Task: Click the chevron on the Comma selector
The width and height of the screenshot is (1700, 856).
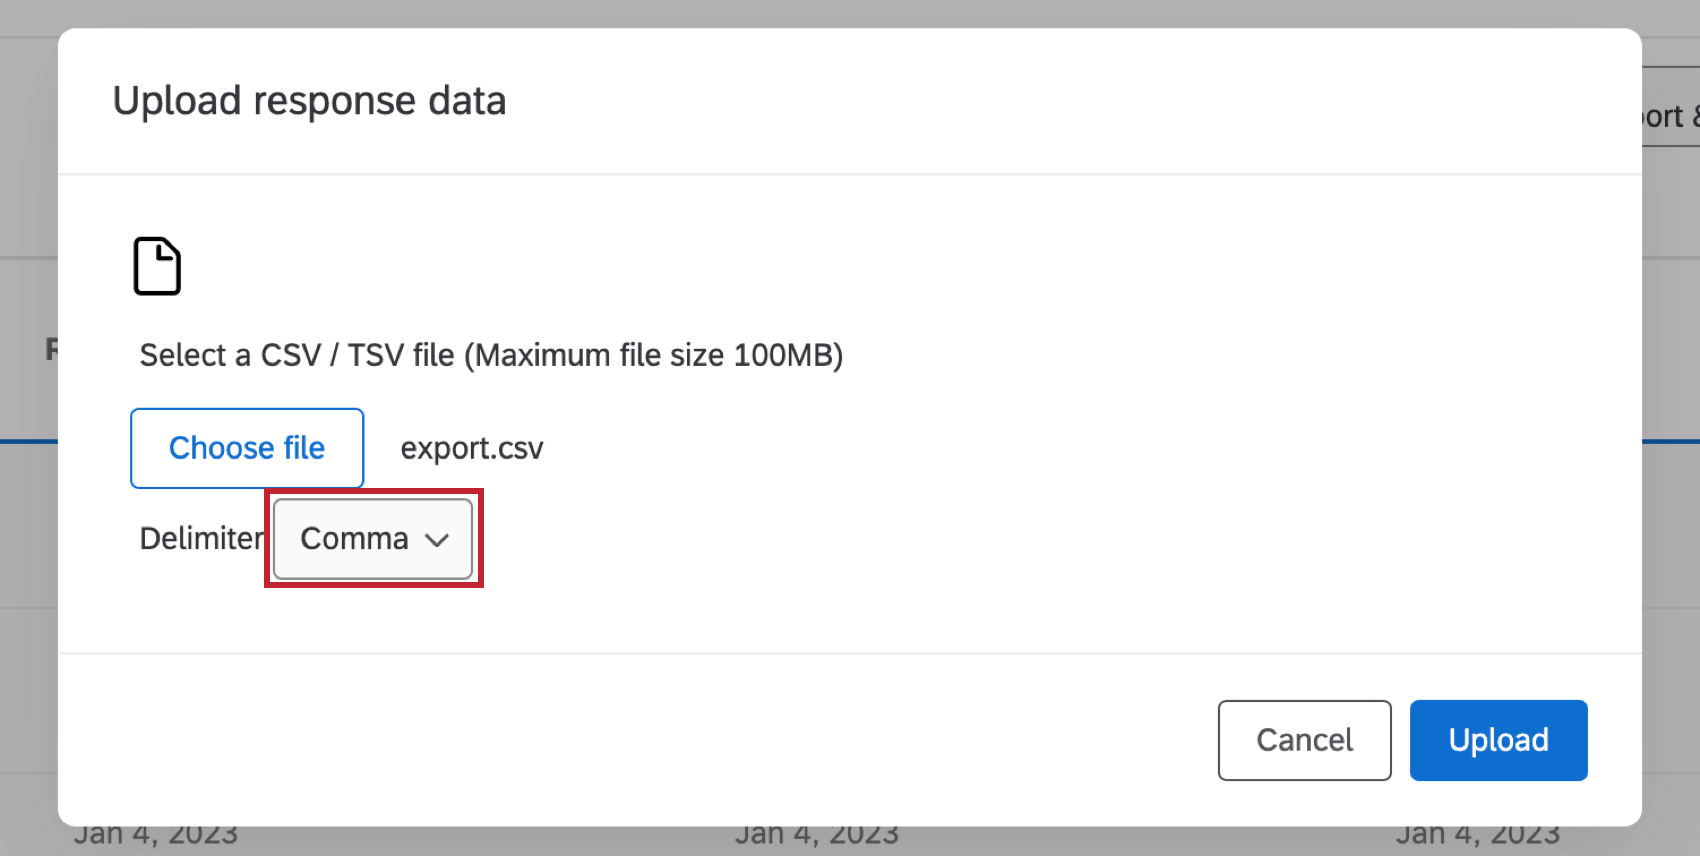Action: point(437,539)
